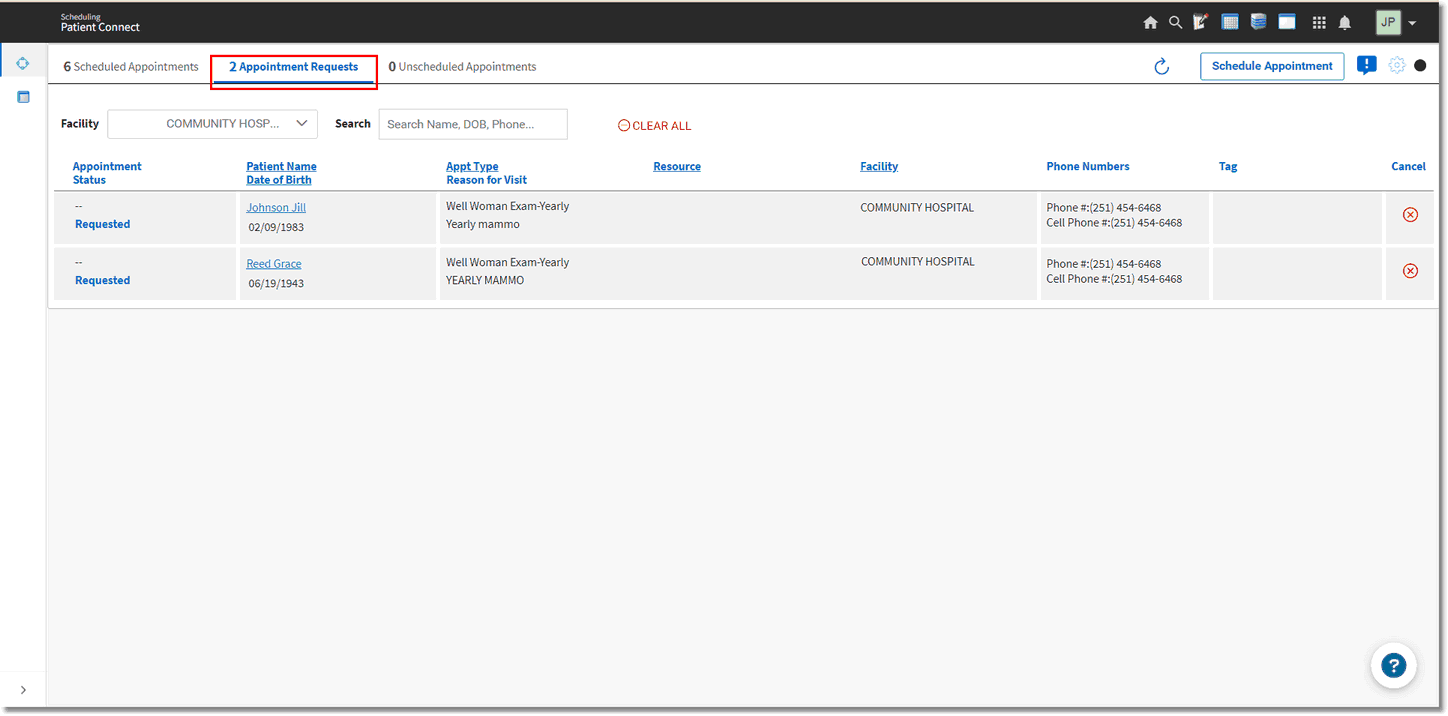This screenshot has width=1448, height=716.
Task: Open the calendar grid icon in header
Action: pos(1230,22)
